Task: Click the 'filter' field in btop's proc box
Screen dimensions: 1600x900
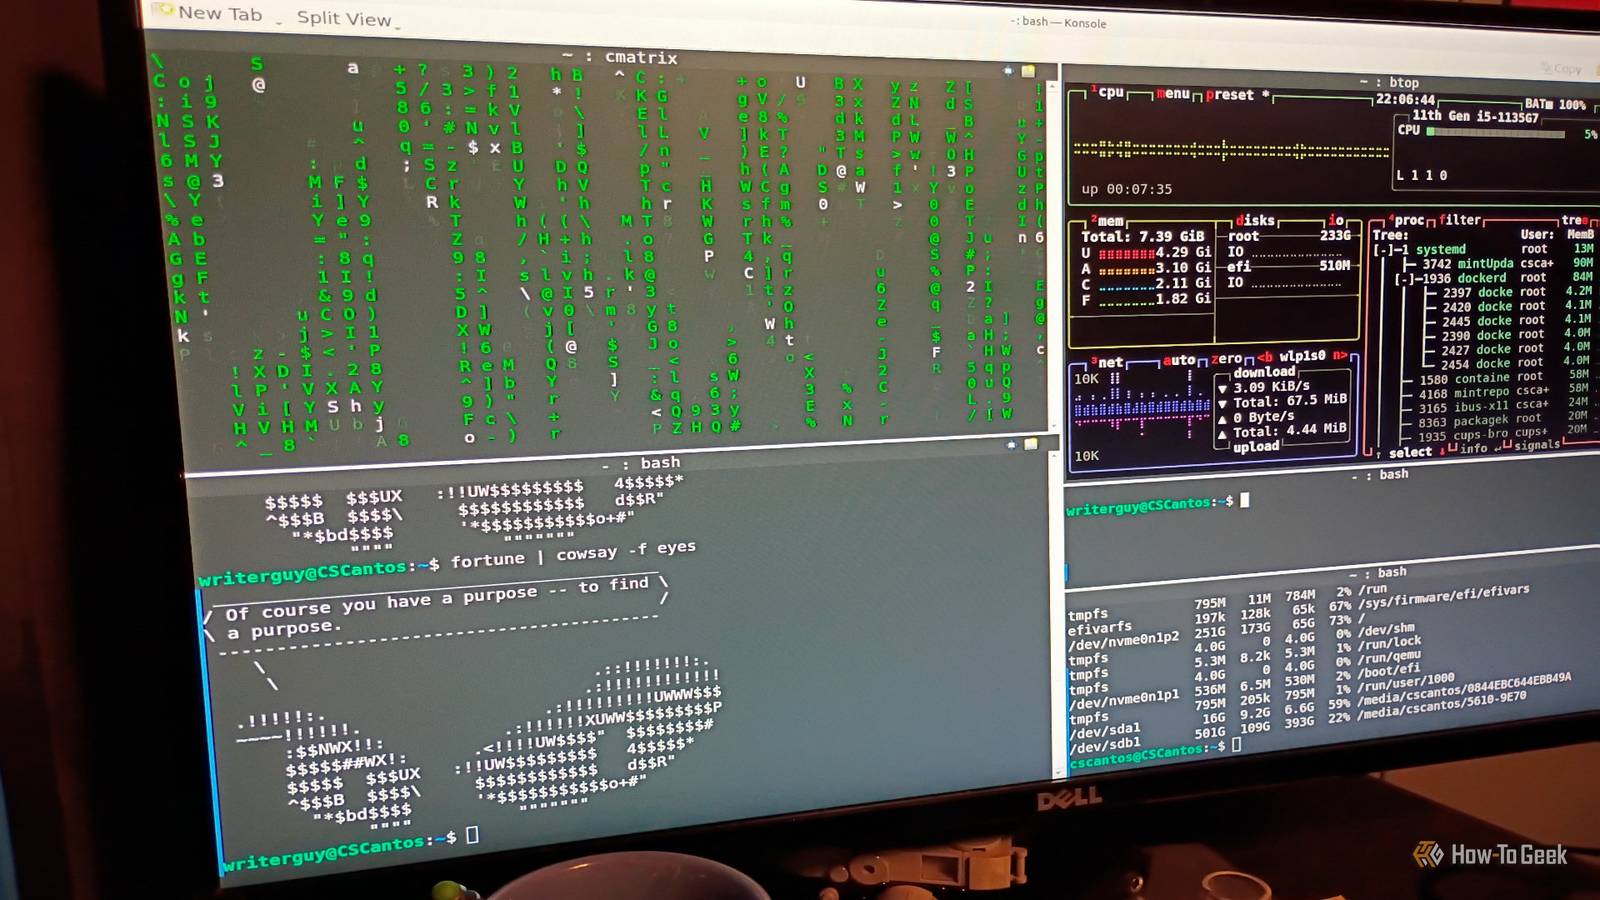Action: click(x=1460, y=220)
